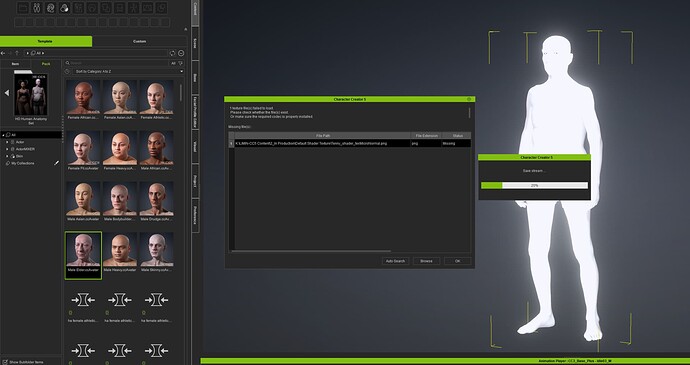Select the highlighted skin material category icon
The height and width of the screenshot is (365, 690).
pos(64,7)
